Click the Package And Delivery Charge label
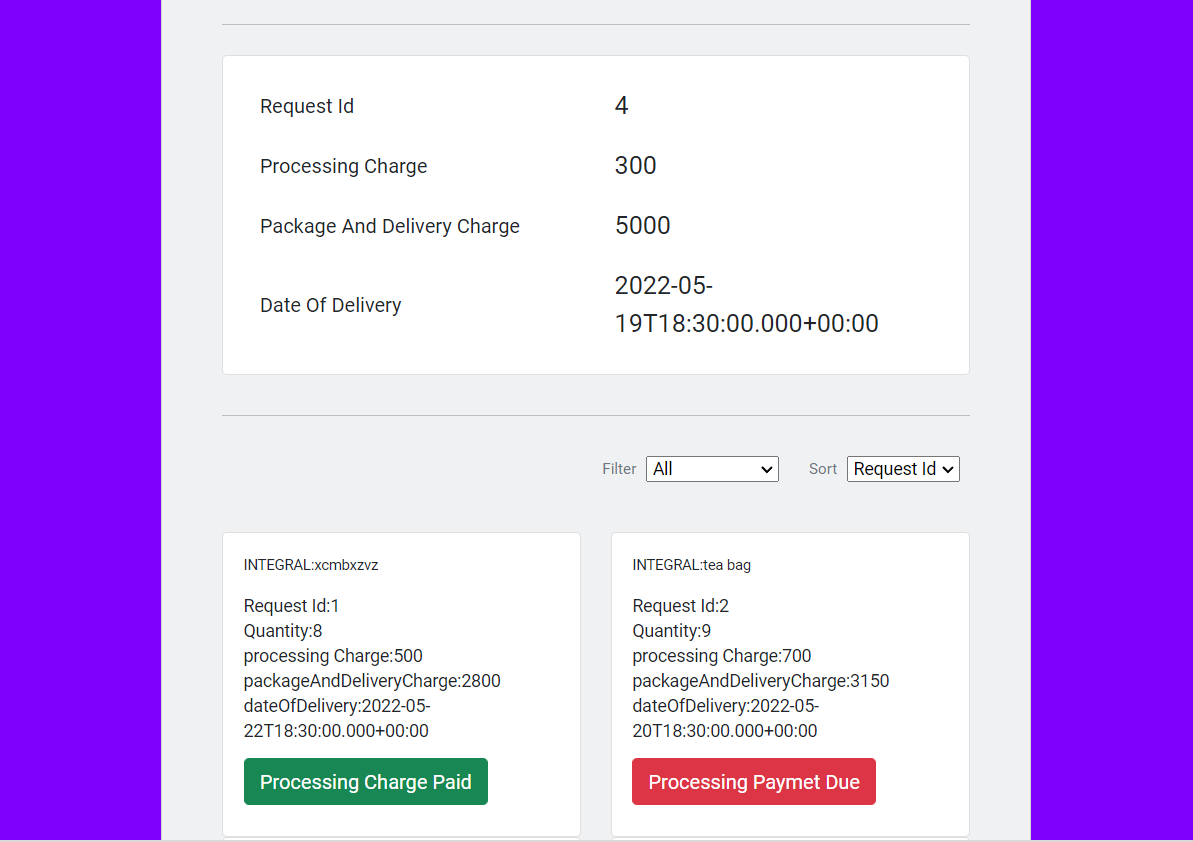This screenshot has width=1193, height=842. coord(390,226)
